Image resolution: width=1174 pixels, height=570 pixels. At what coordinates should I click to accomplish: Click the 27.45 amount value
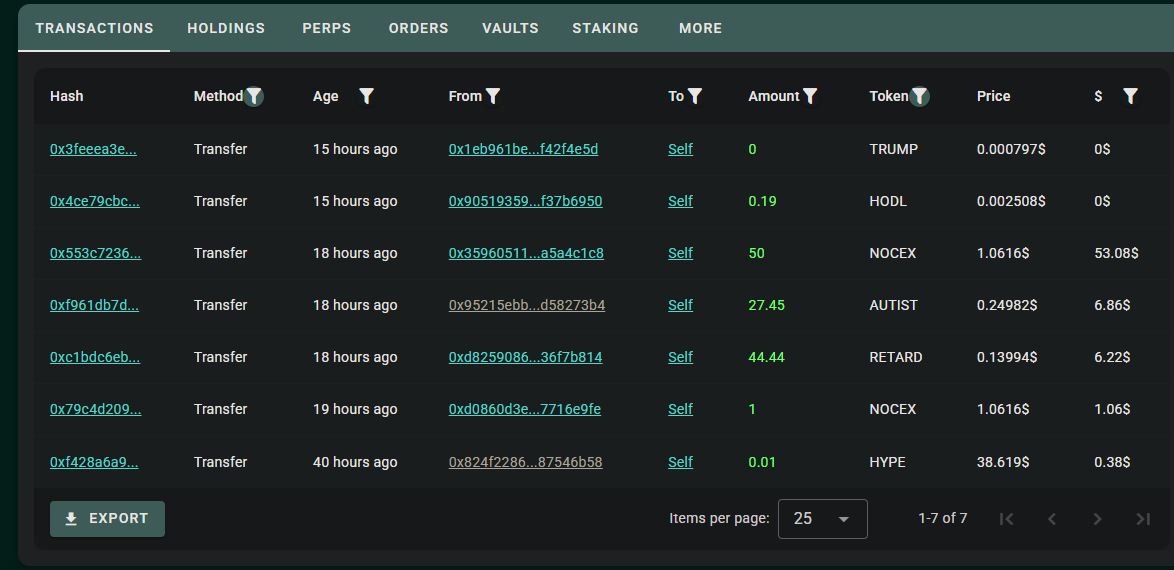[x=767, y=305]
